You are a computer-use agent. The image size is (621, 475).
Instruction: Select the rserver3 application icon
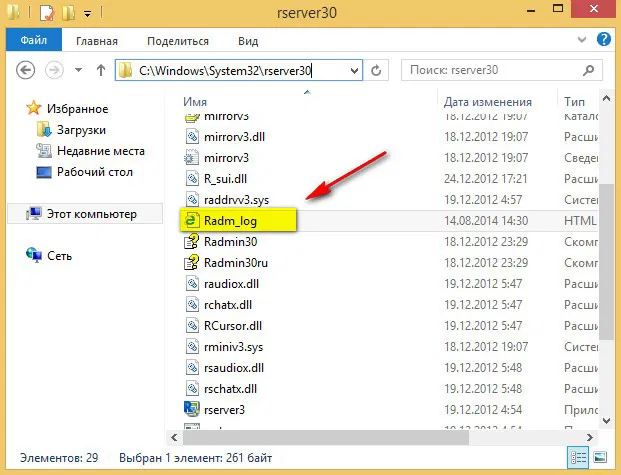192,409
